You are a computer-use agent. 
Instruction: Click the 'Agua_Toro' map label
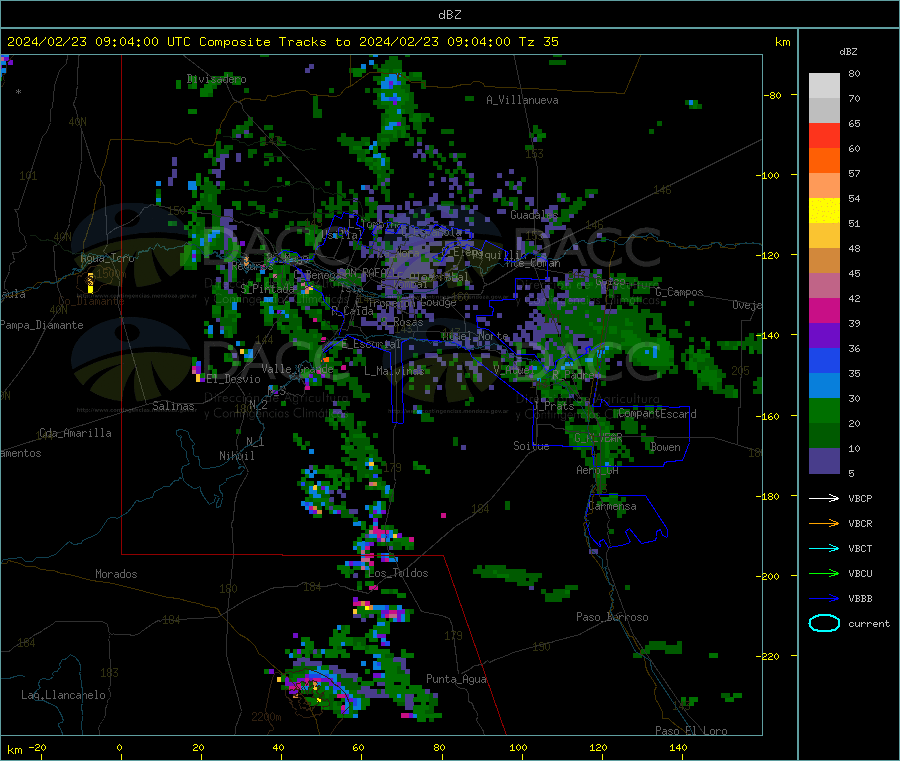pyautogui.click(x=107, y=258)
